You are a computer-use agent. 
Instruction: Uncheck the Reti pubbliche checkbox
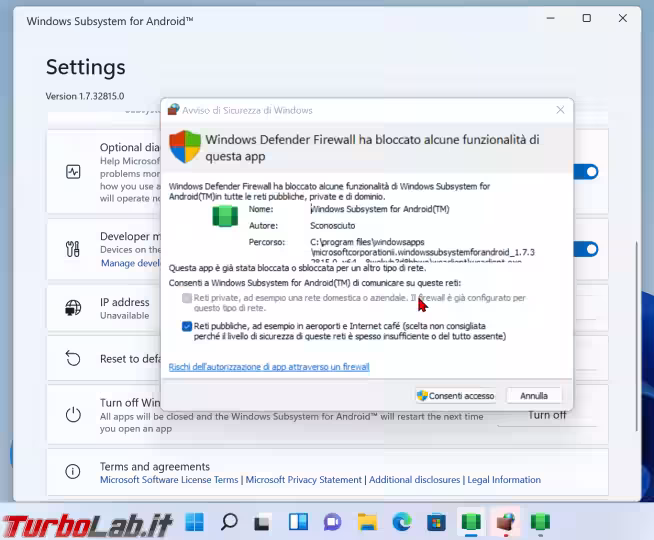tap(187, 326)
